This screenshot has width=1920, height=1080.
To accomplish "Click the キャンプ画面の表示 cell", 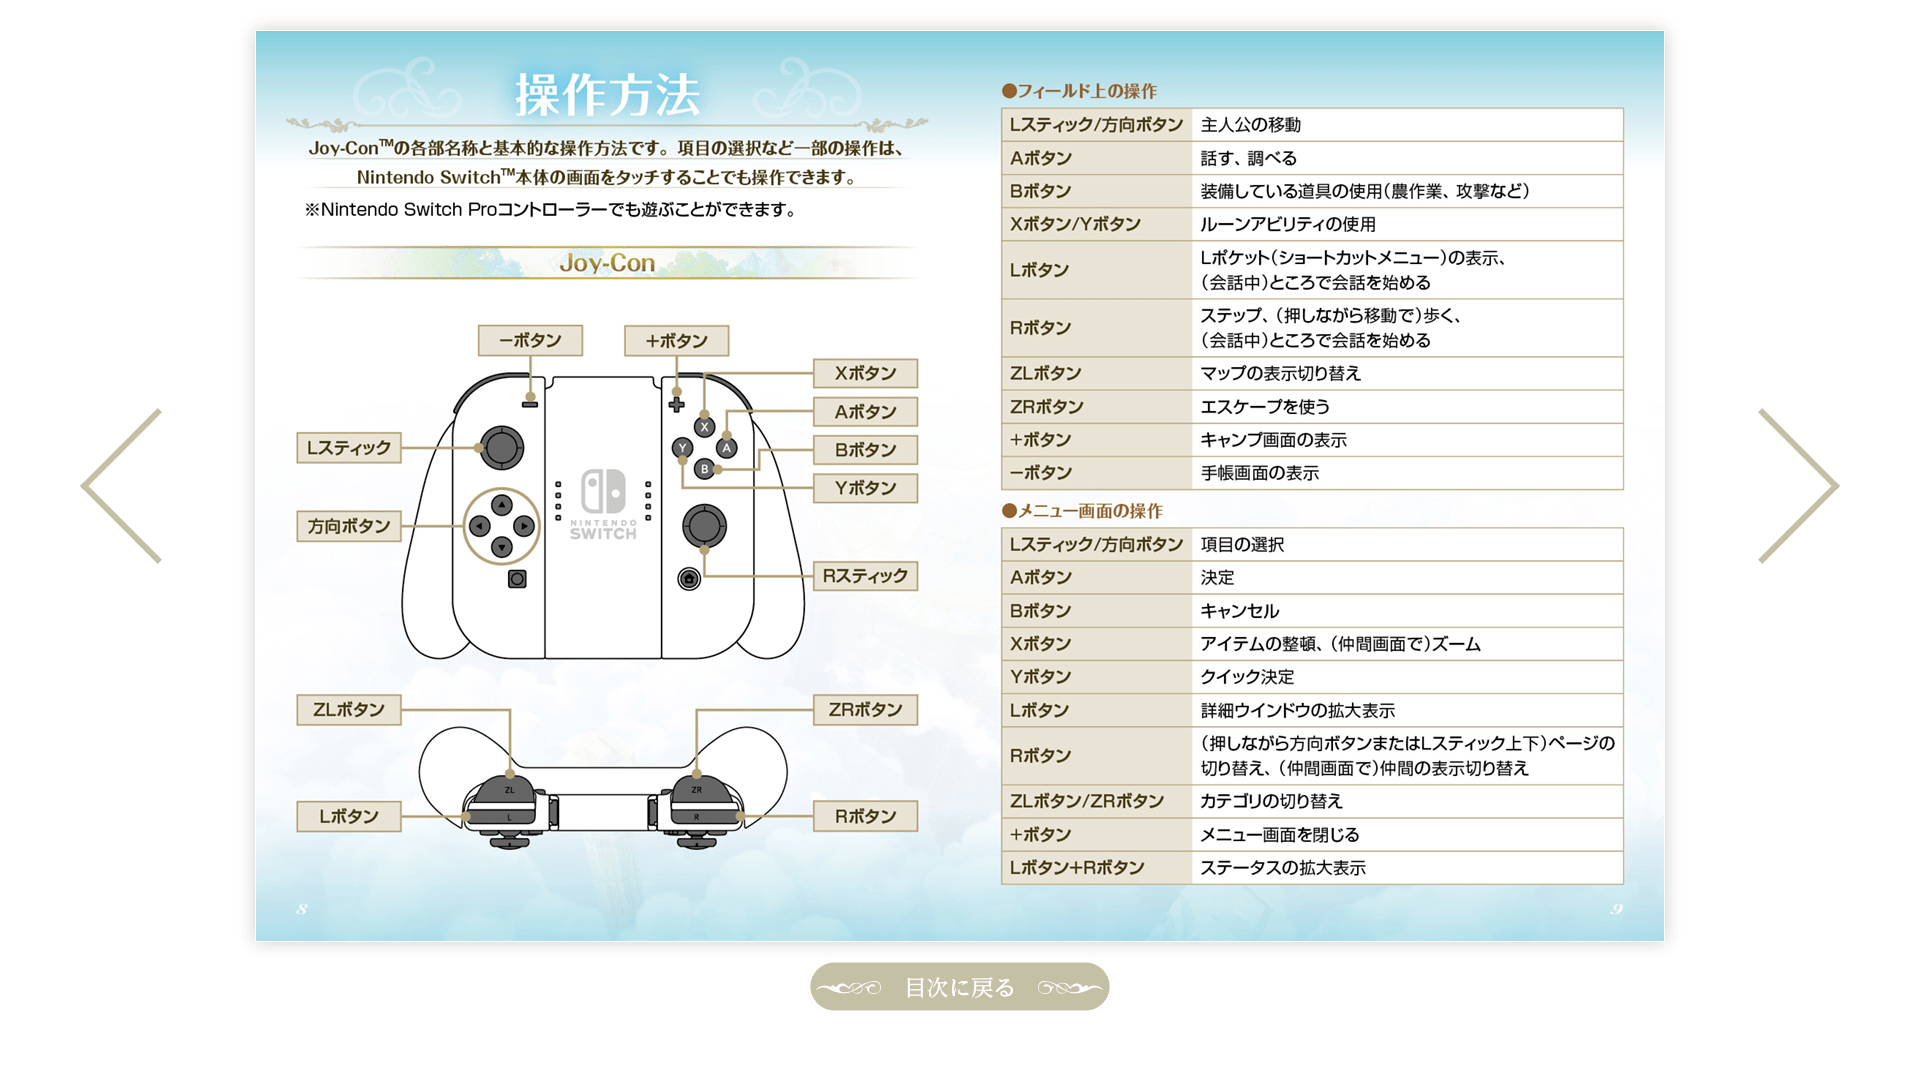I will click(x=1407, y=440).
